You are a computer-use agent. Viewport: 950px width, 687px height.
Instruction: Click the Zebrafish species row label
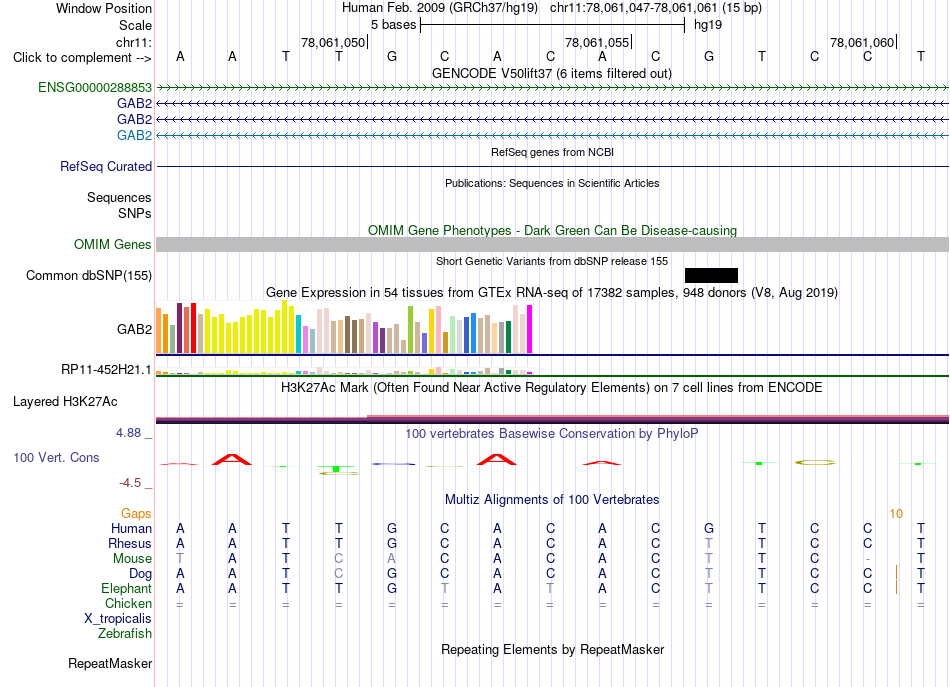tap(125, 633)
